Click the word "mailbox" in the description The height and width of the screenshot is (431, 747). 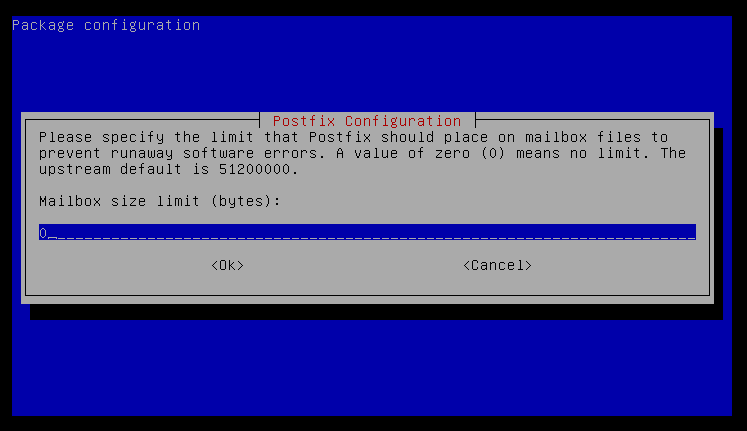[555, 137]
